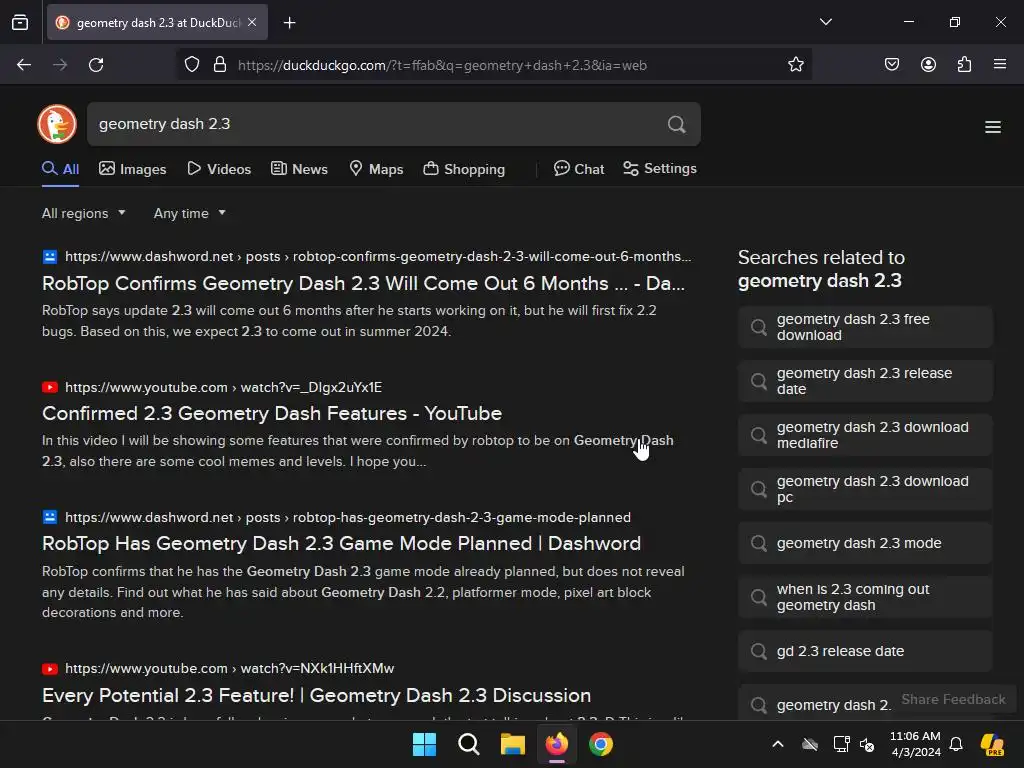Click Dashword favicon of first result

pos(50,257)
